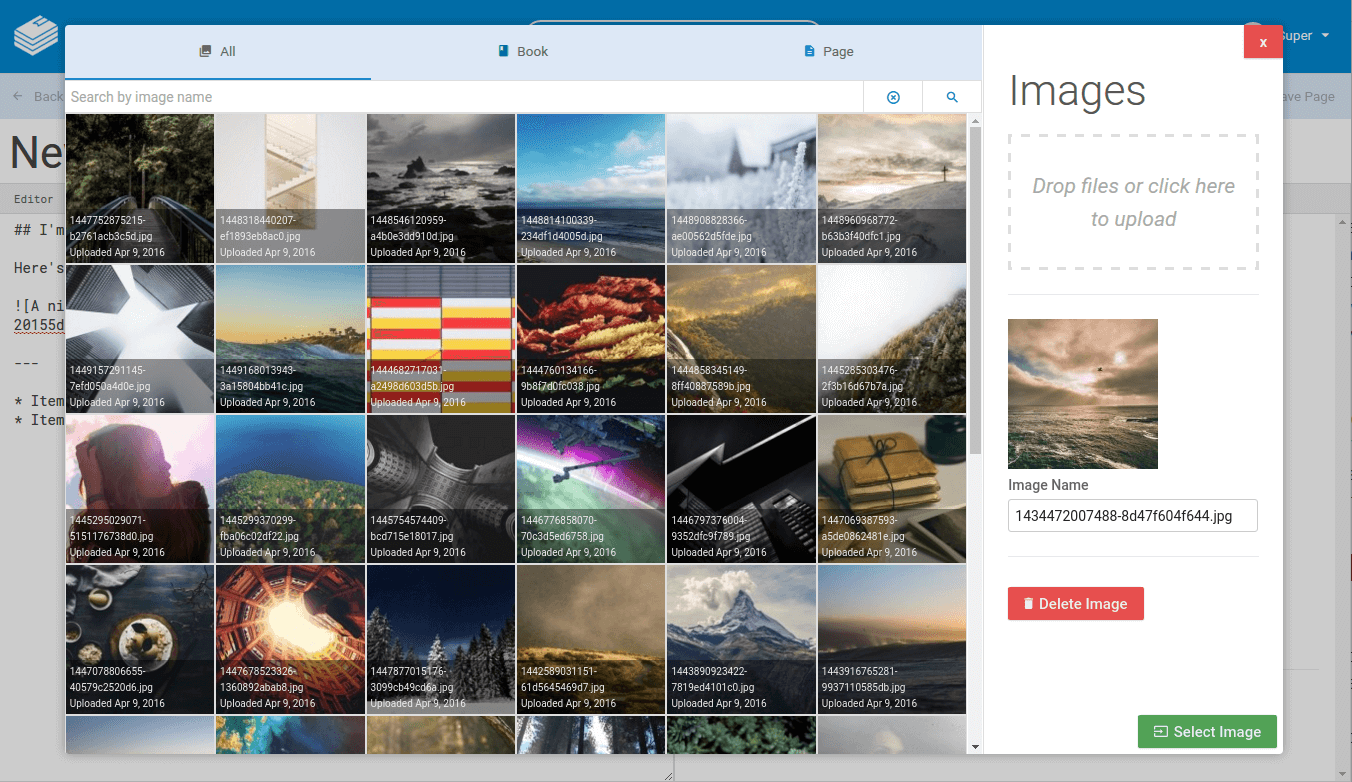Select foggy field image 1442589031151
Viewport: 1352px width, 782px height.
tap(591, 639)
